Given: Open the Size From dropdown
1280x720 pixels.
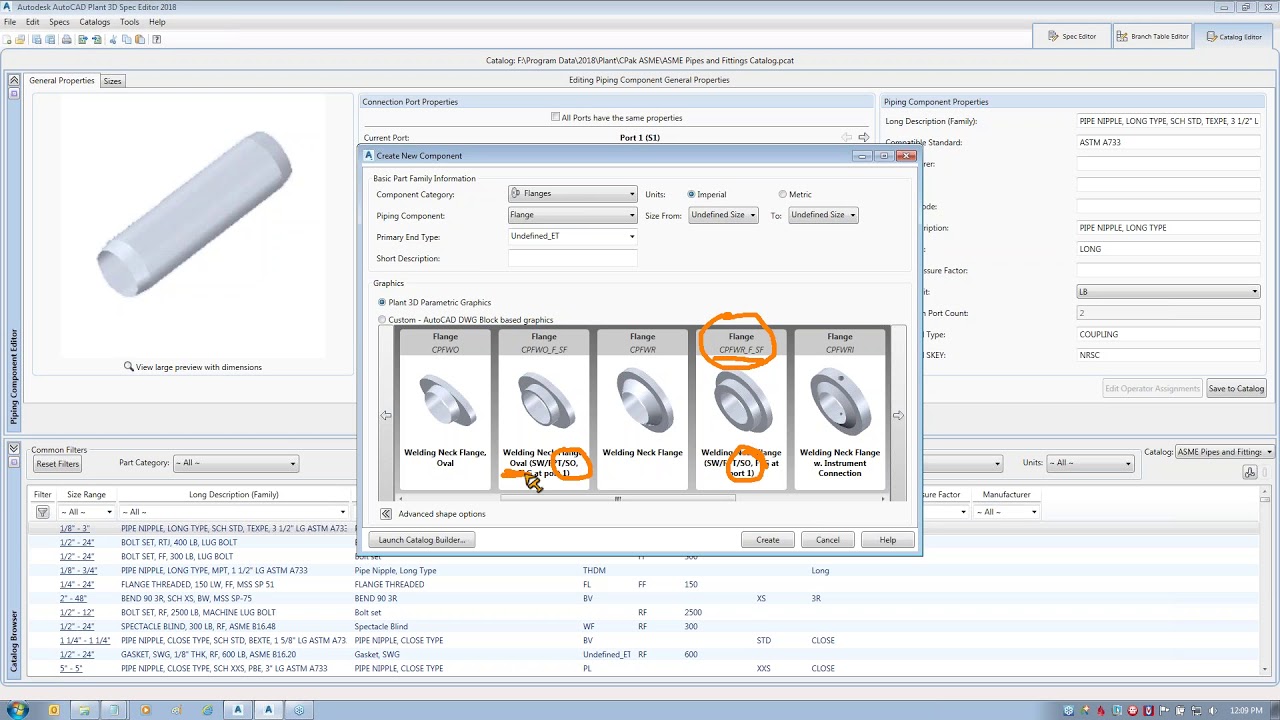Looking at the screenshot, I should point(723,215).
